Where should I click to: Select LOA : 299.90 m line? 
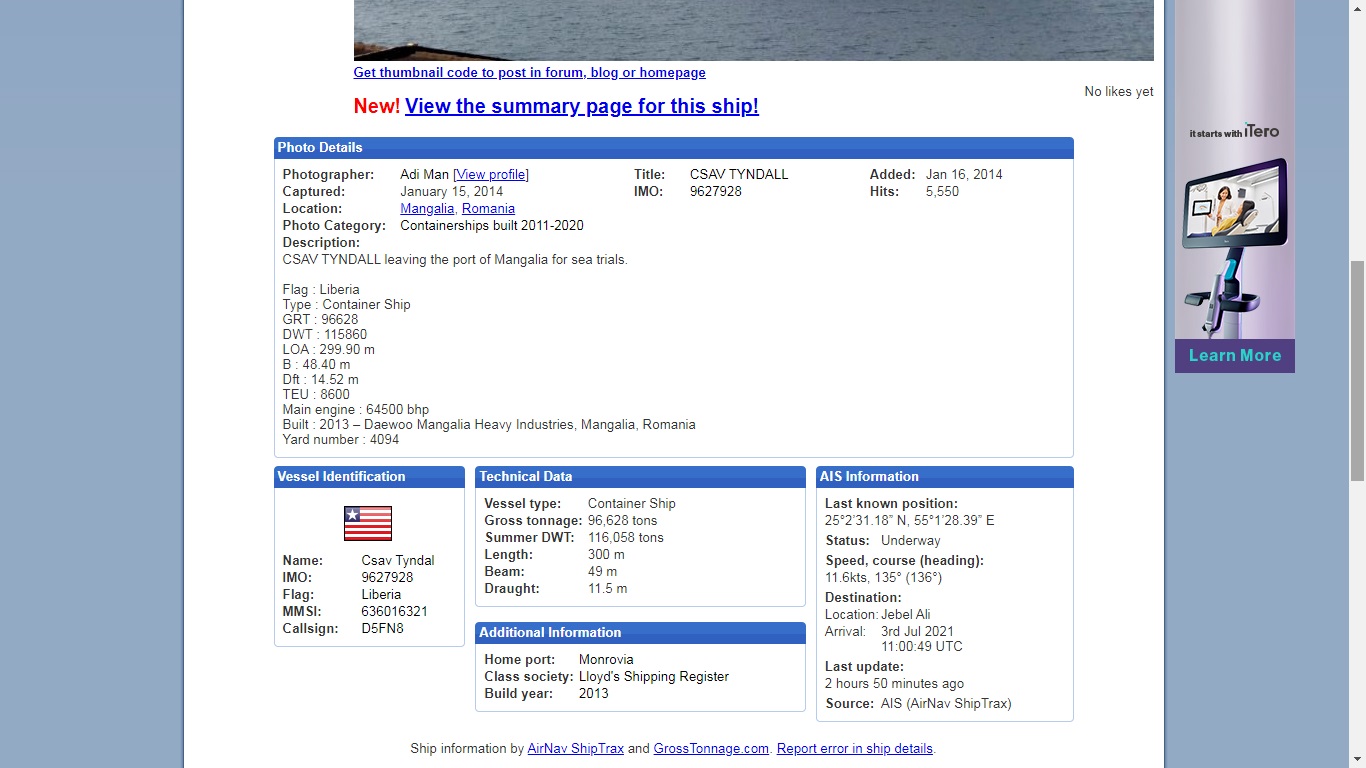pyautogui.click(x=329, y=350)
